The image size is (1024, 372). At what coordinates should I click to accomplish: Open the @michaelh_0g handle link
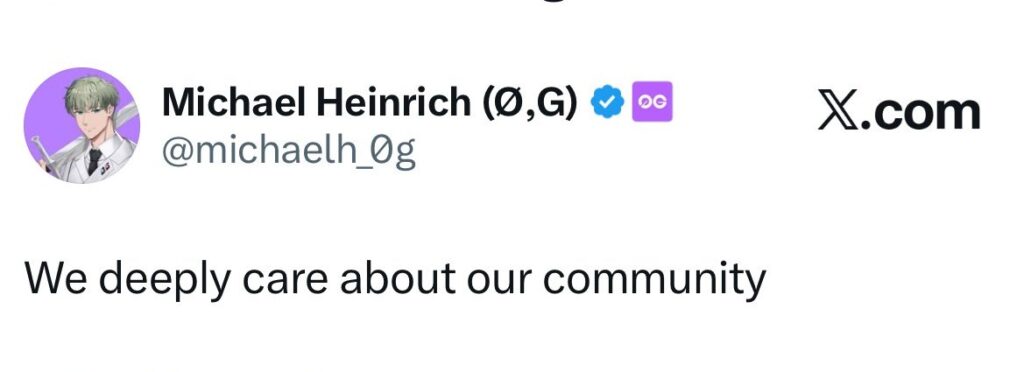tap(288, 151)
